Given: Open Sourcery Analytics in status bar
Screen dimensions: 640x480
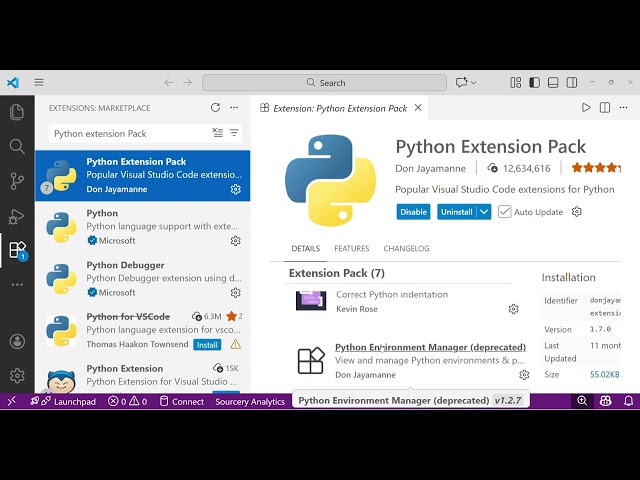Looking at the screenshot, I should pyautogui.click(x=250, y=401).
